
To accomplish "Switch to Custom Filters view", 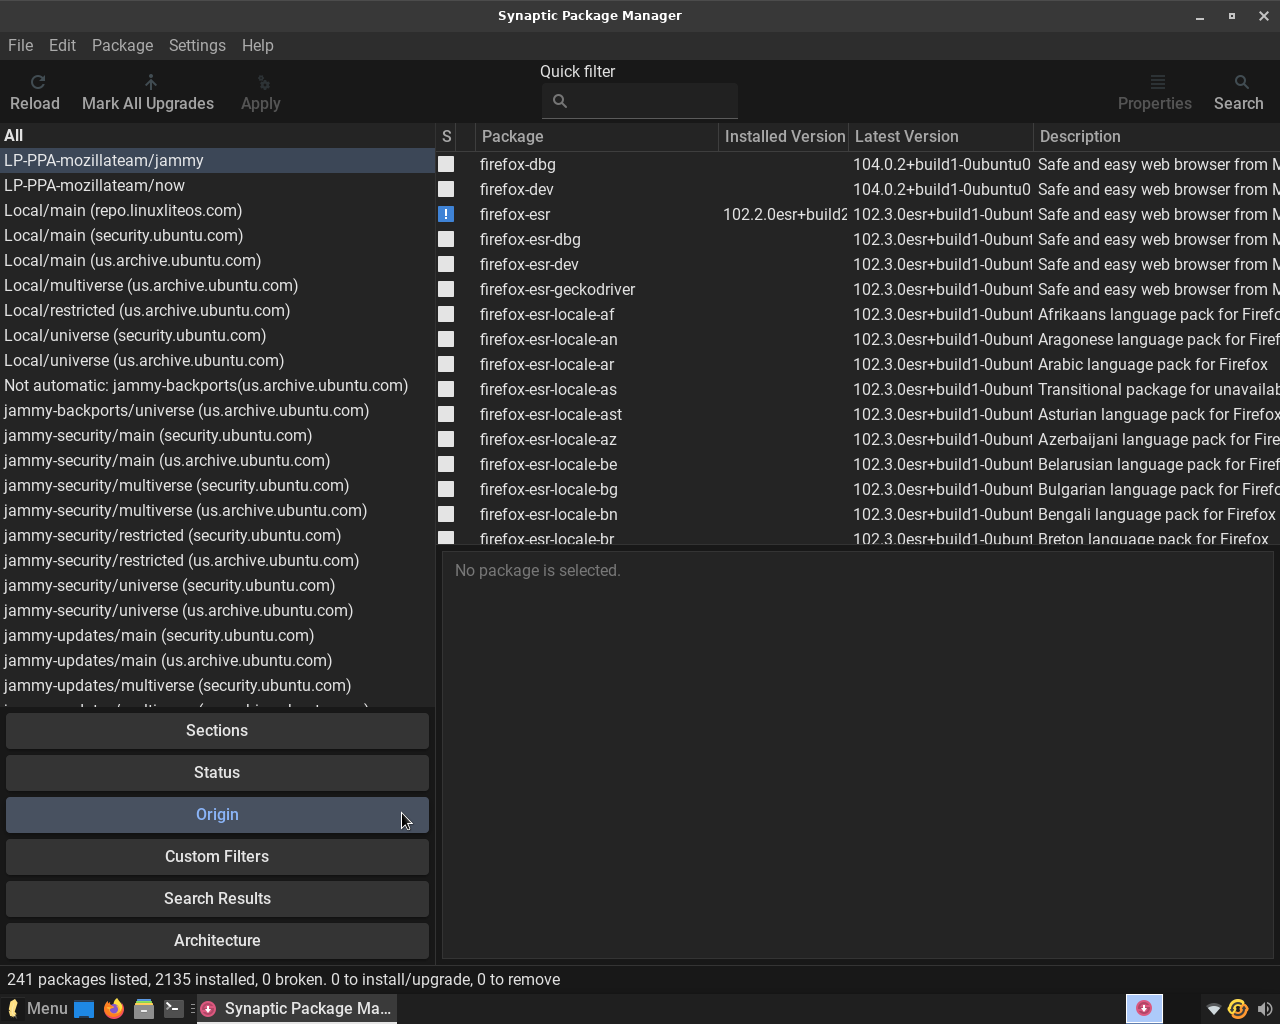I will (217, 856).
